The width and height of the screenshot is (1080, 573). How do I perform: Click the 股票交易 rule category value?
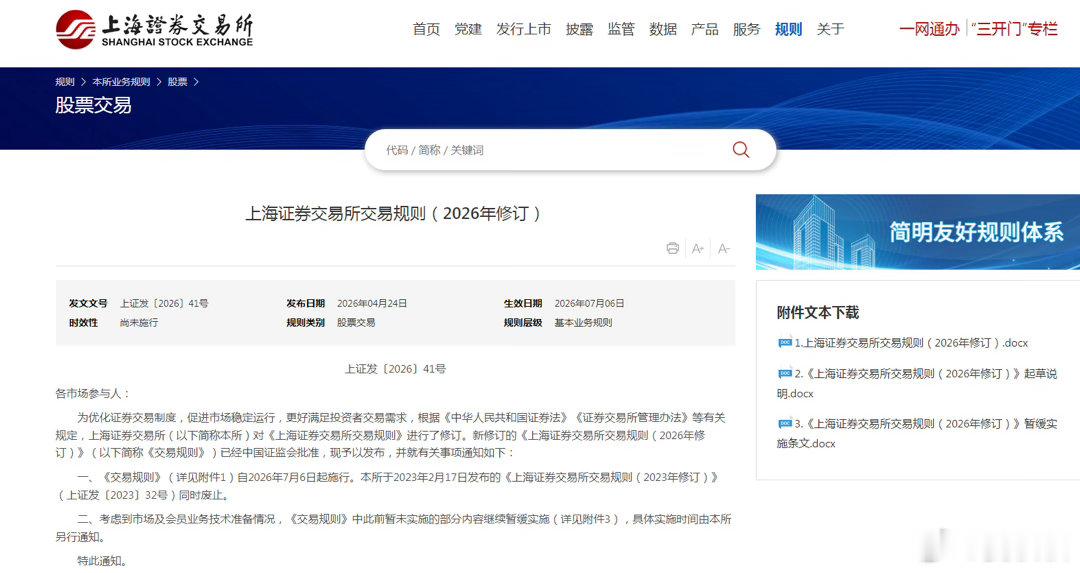coord(356,322)
